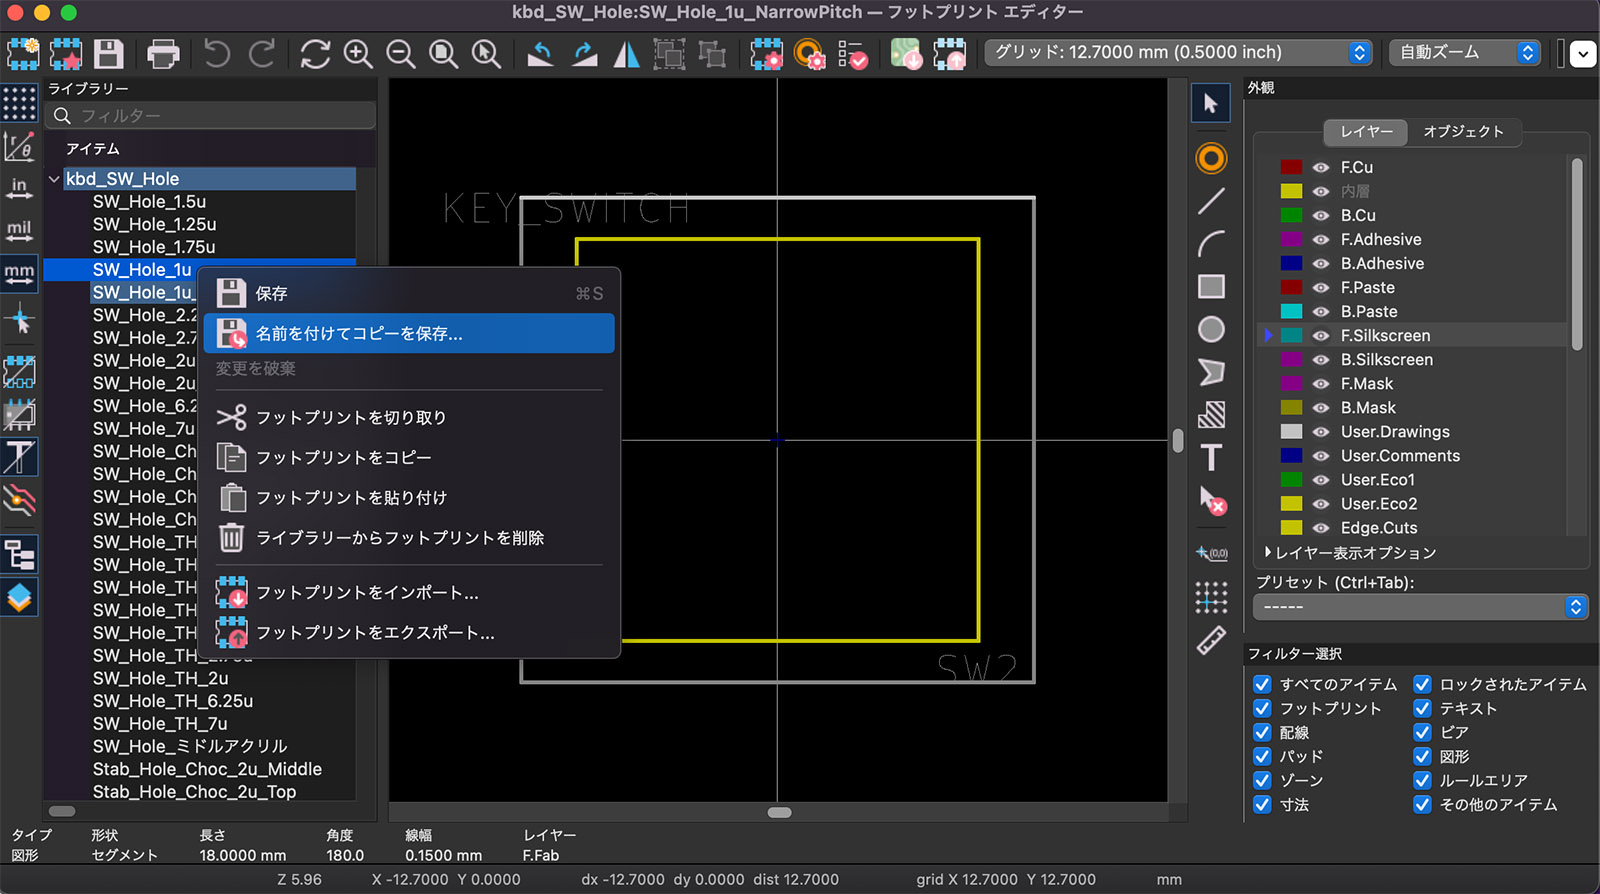This screenshot has height=894, width=1600.
Task: Zoom out of the footprint canvas
Action: coord(401,53)
